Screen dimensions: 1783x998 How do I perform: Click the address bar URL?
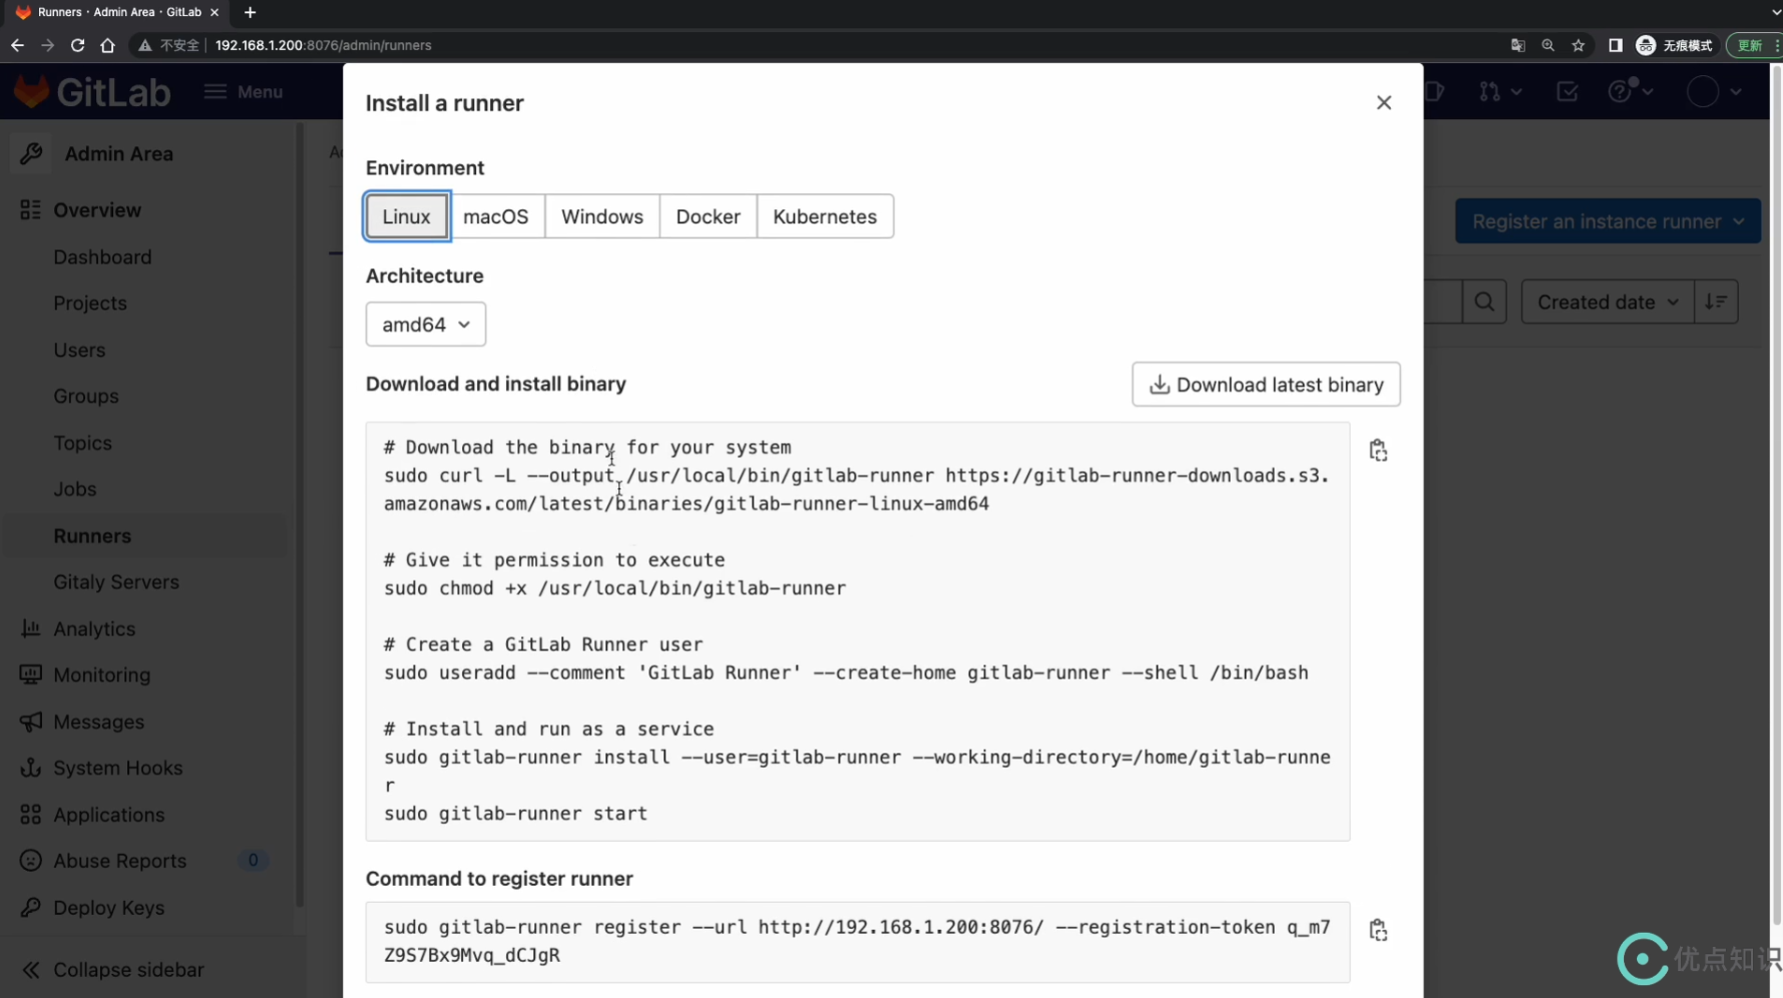(323, 45)
